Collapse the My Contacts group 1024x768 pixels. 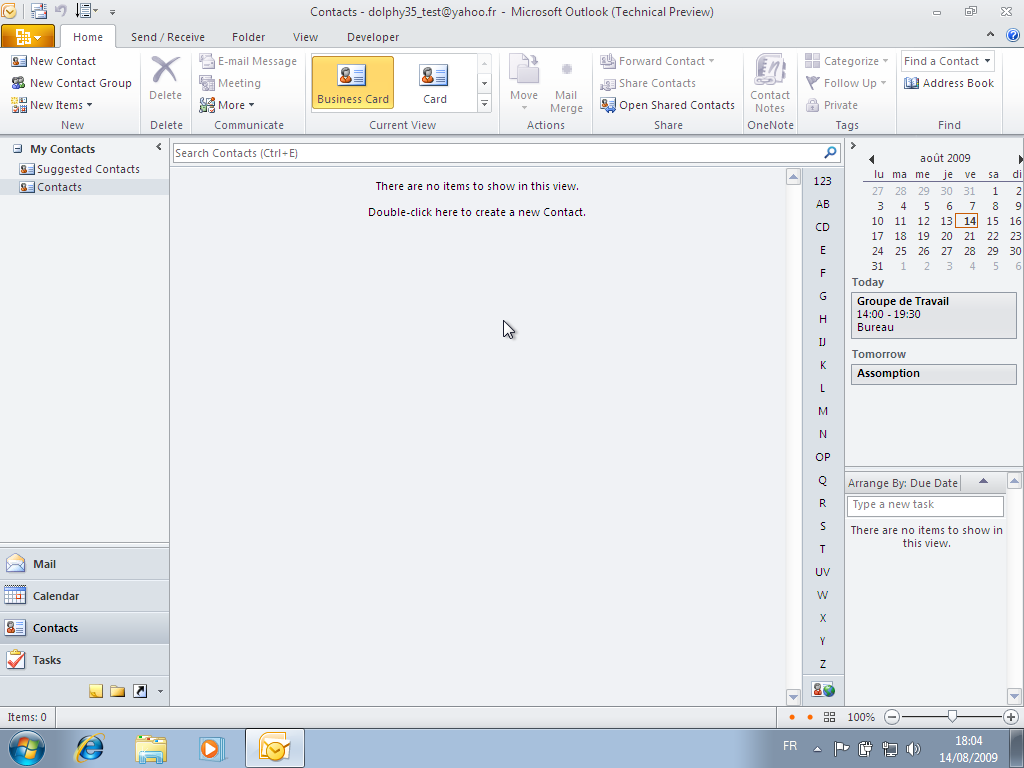click(18, 149)
